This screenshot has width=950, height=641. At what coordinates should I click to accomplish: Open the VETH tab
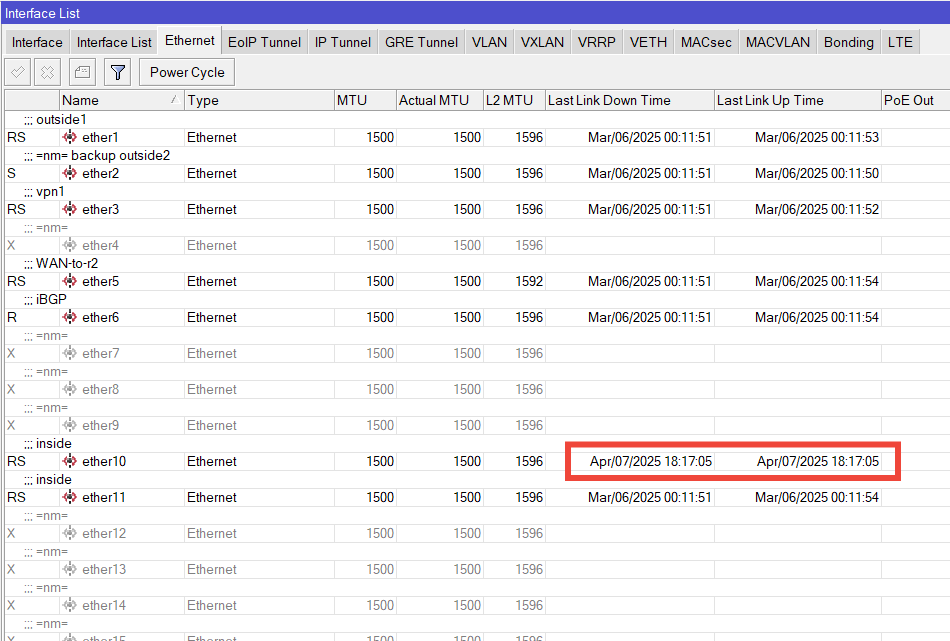point(648,42)
